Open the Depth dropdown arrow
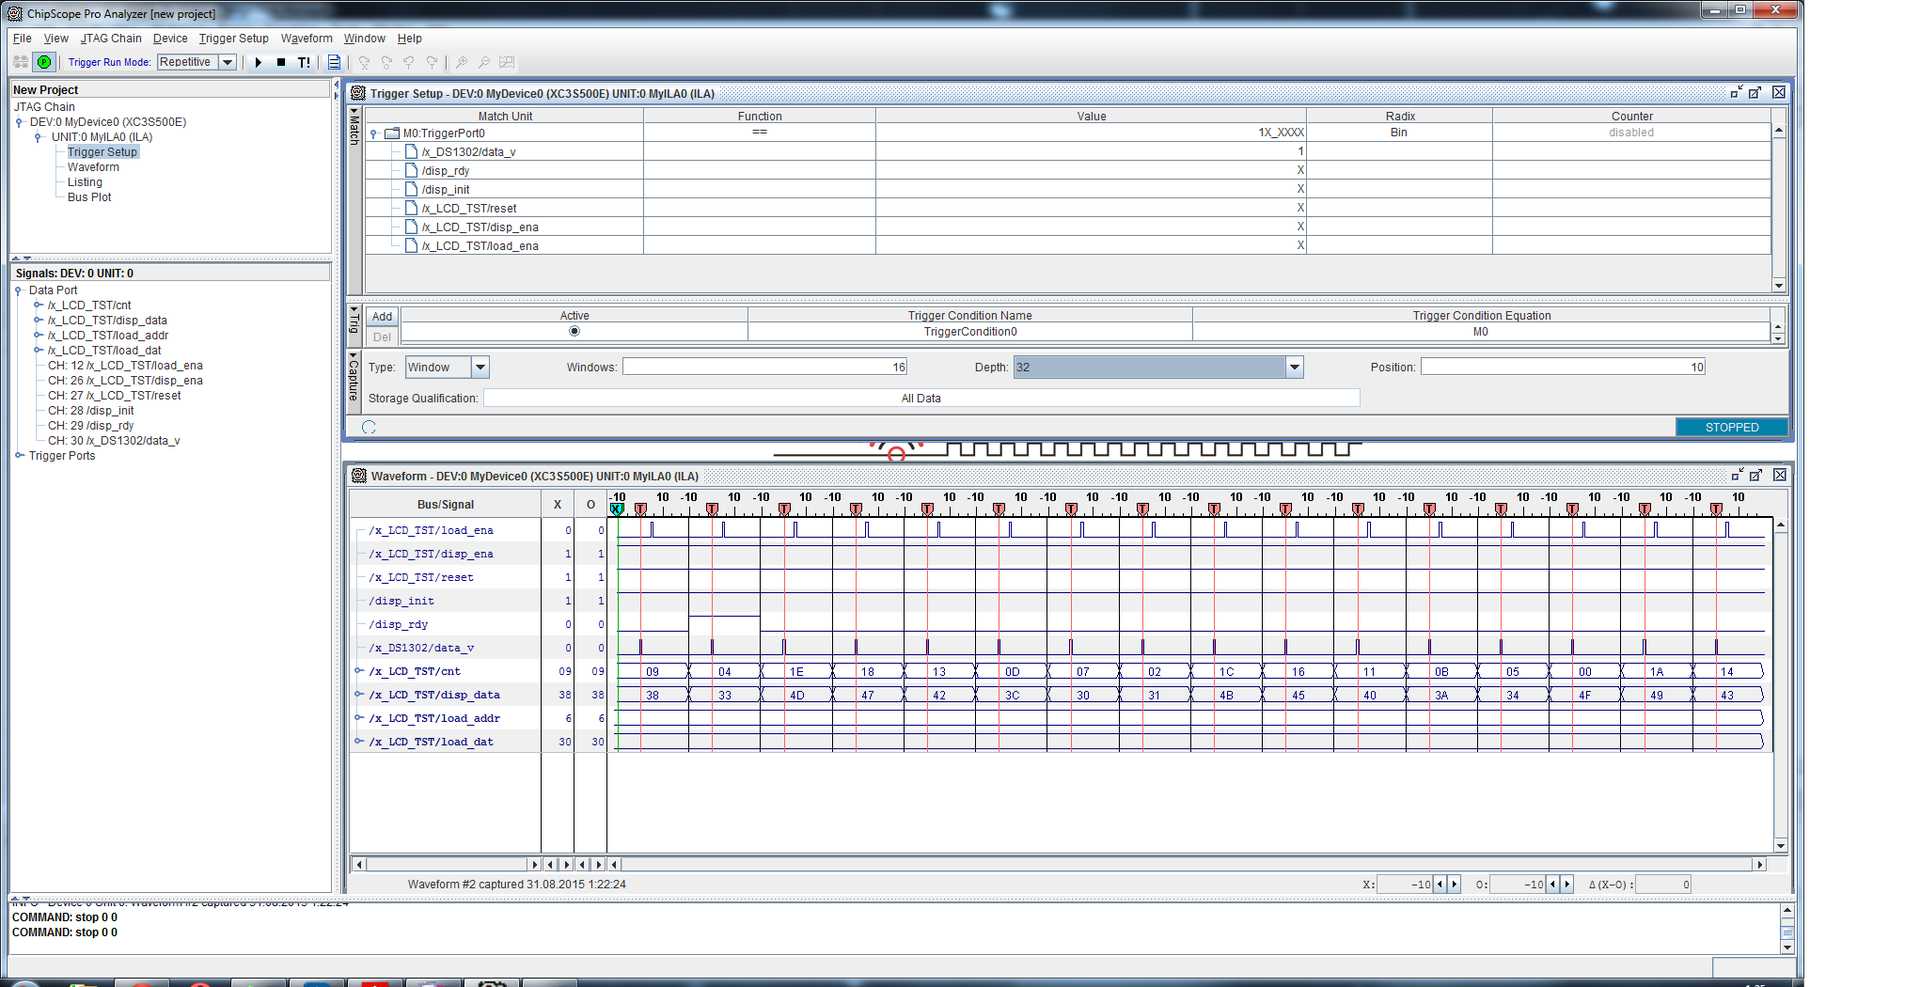Image resolution: width=1920 pixels, height=987 pixels. 1295,367
